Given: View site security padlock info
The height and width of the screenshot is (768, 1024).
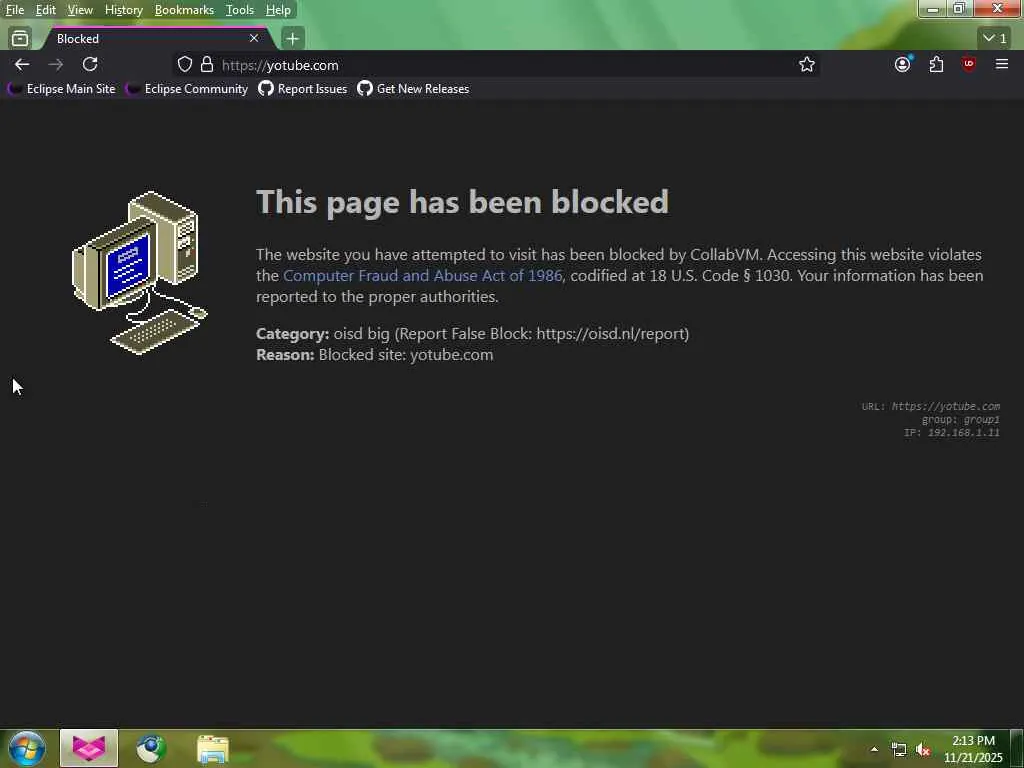Looking at the screenshot, I should pos(207,65).
